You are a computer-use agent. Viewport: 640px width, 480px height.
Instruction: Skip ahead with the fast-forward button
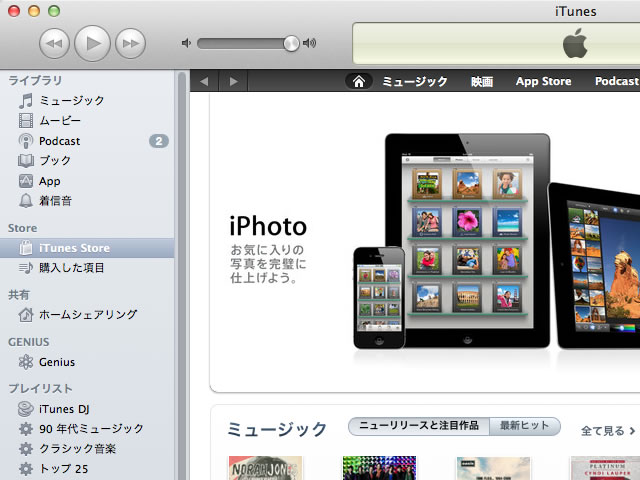pyautogui.click(x=130, y=43)
